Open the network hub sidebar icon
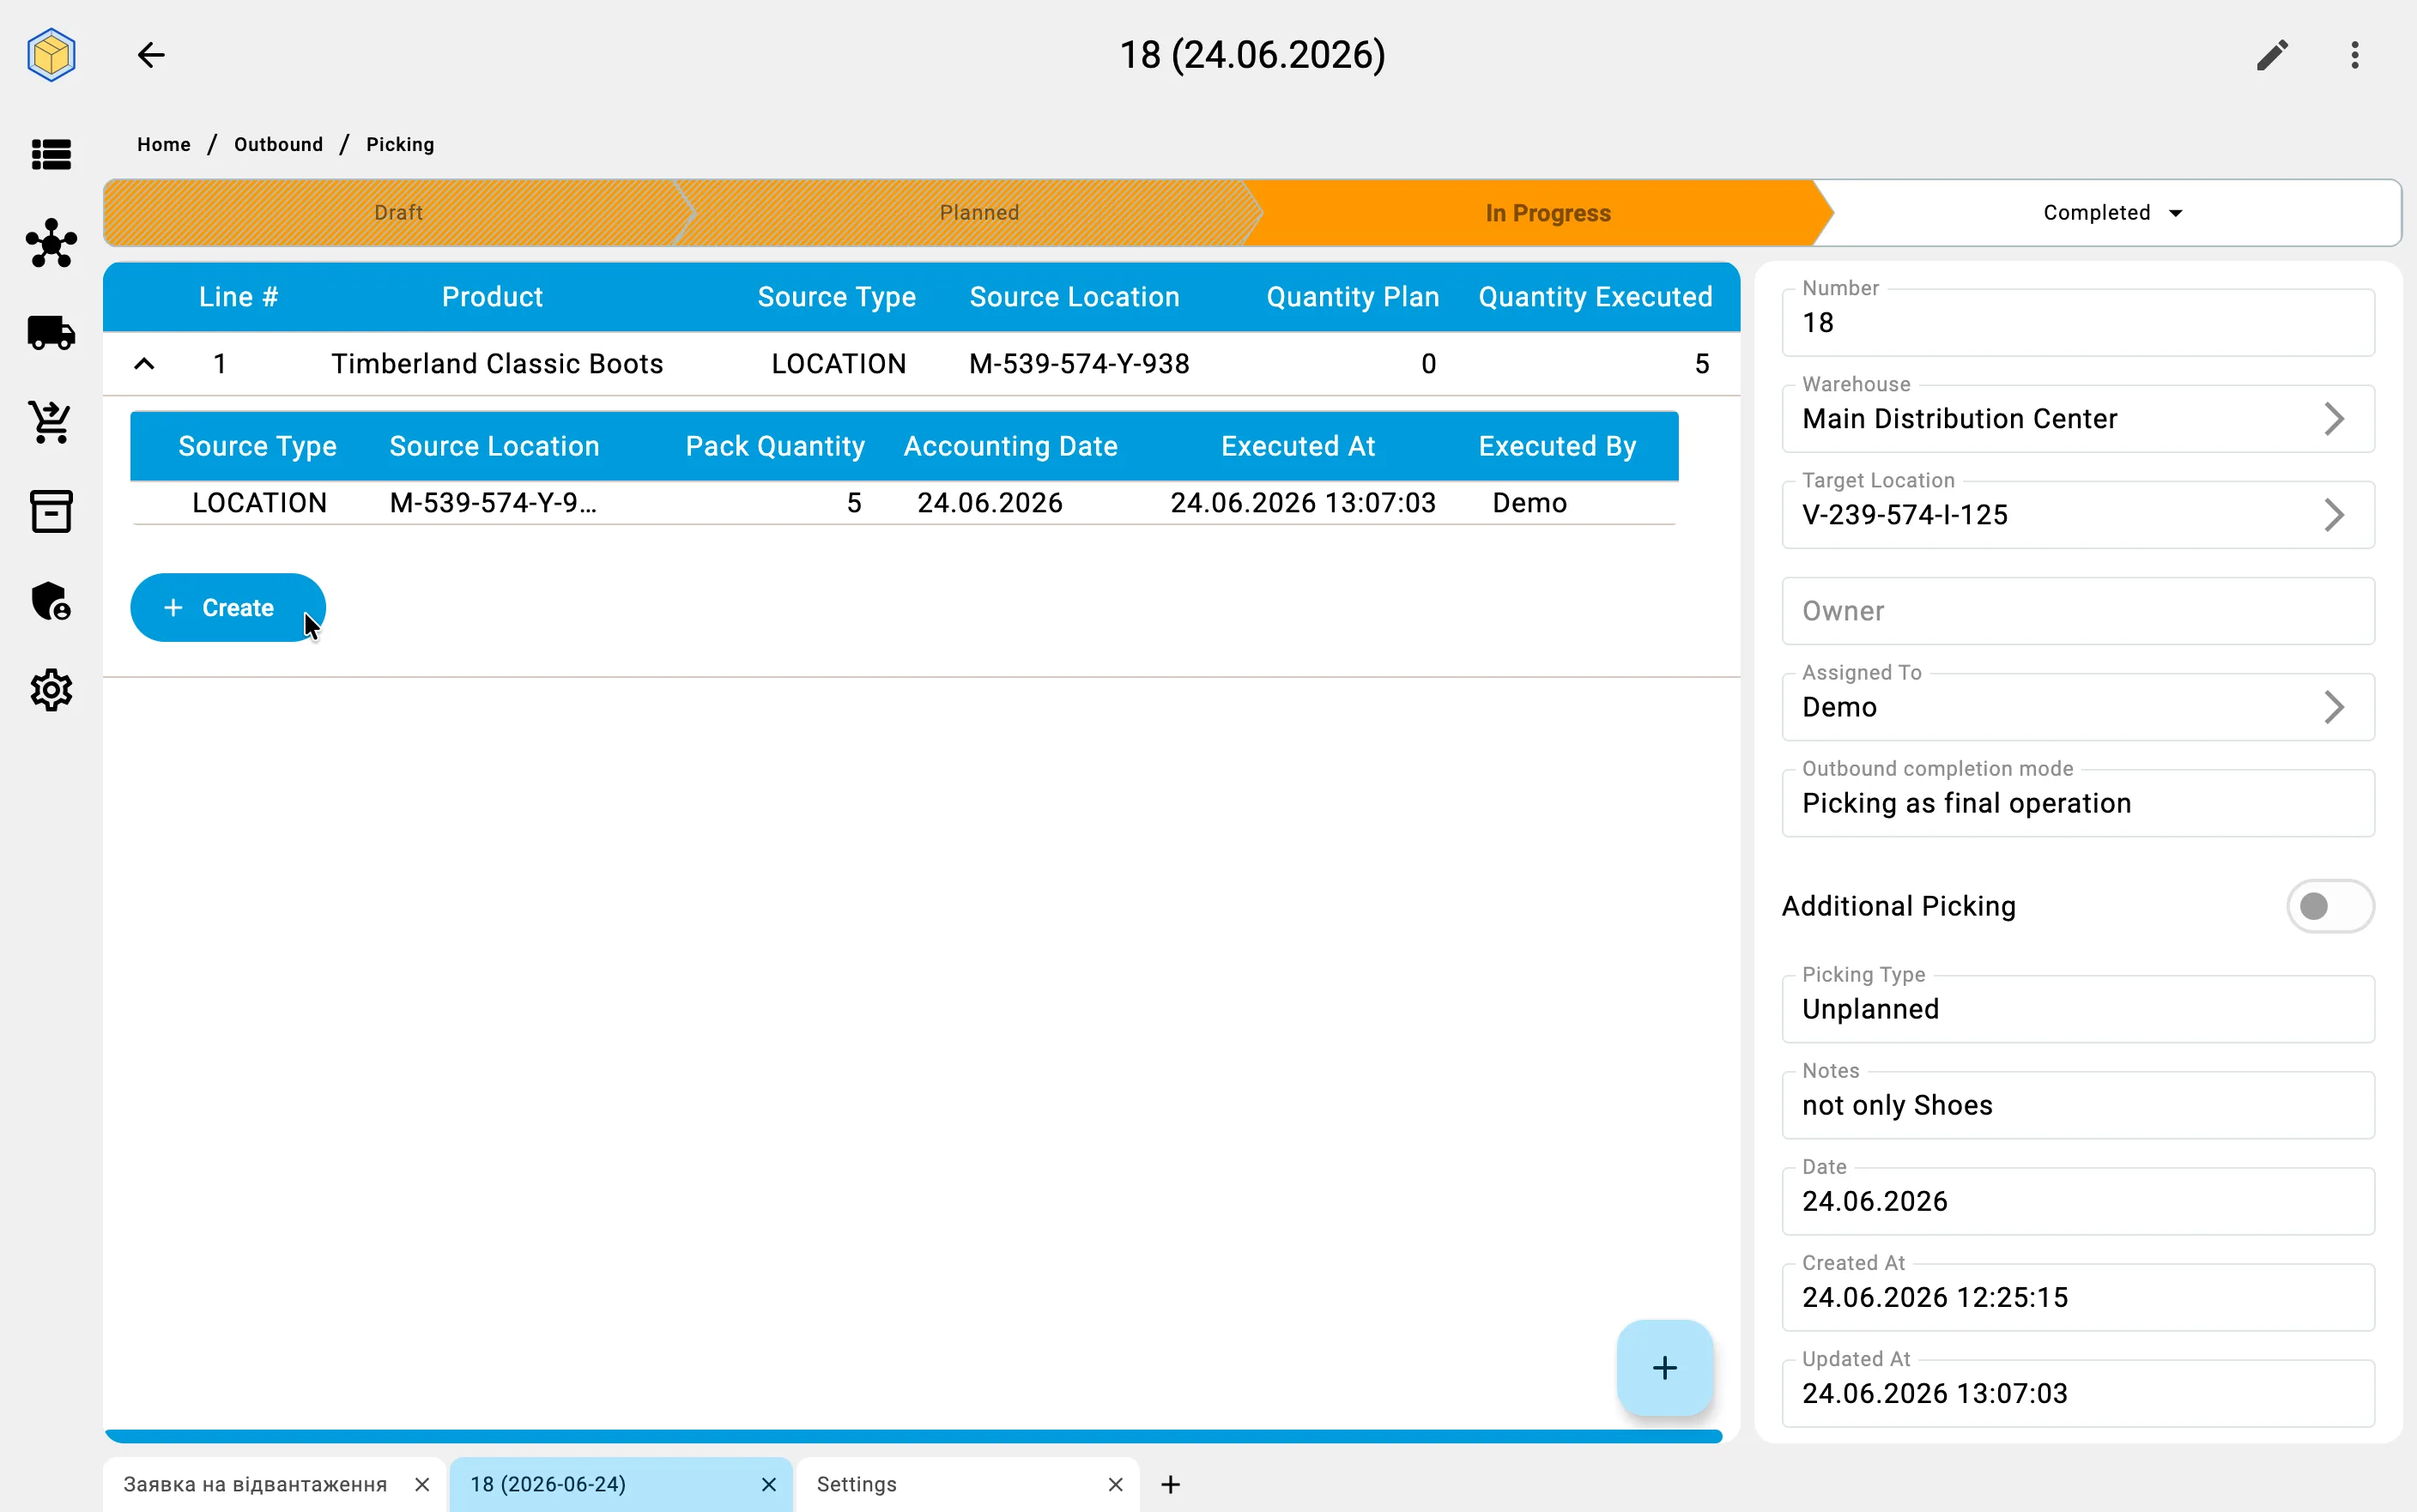 [51, 243]
